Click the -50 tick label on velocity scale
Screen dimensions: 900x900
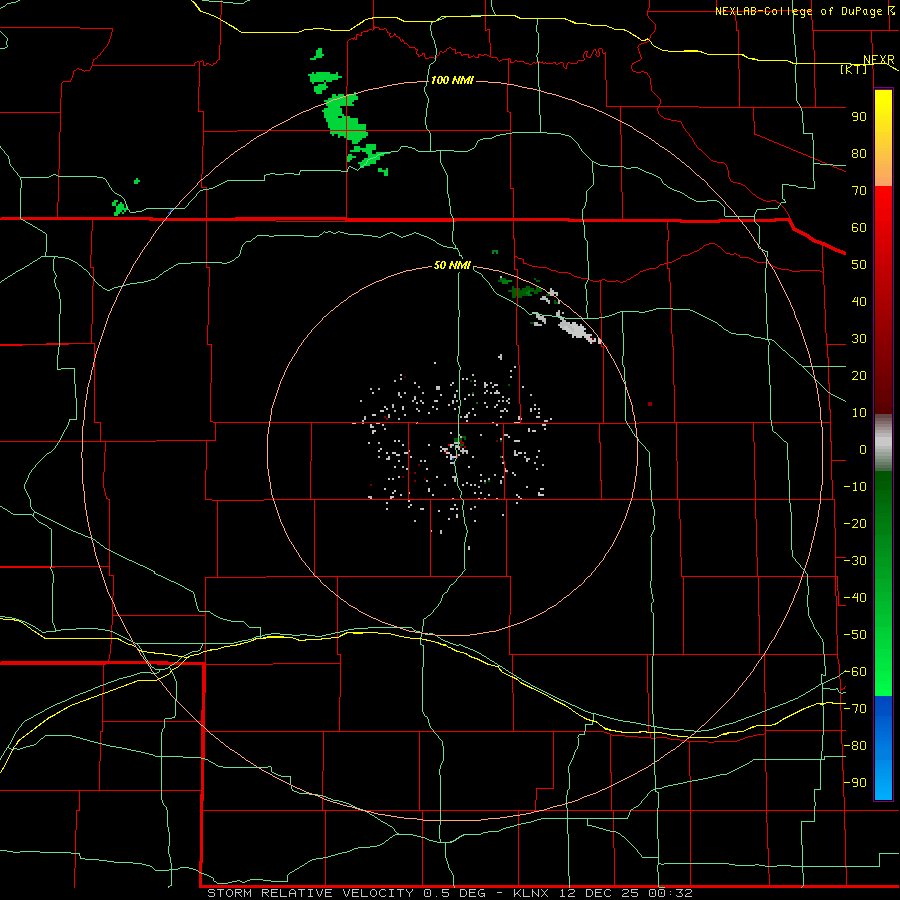tap(855, 635)
